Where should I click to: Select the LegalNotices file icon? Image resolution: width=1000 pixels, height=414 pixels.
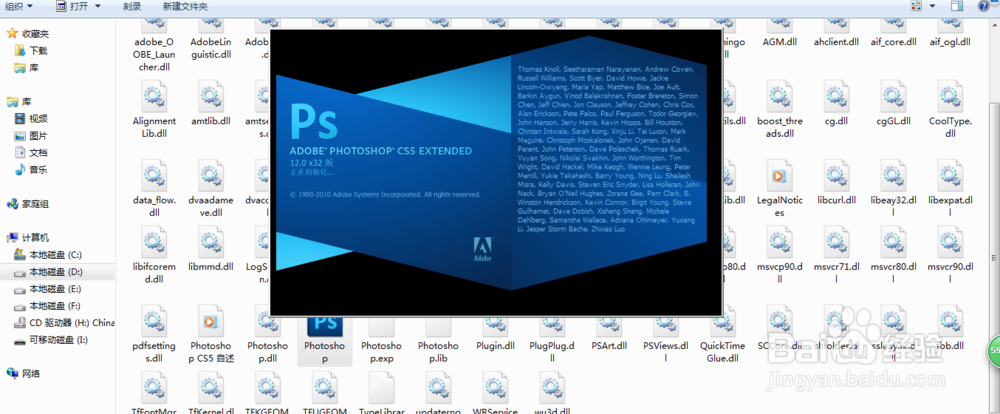[x=778, y=175]
